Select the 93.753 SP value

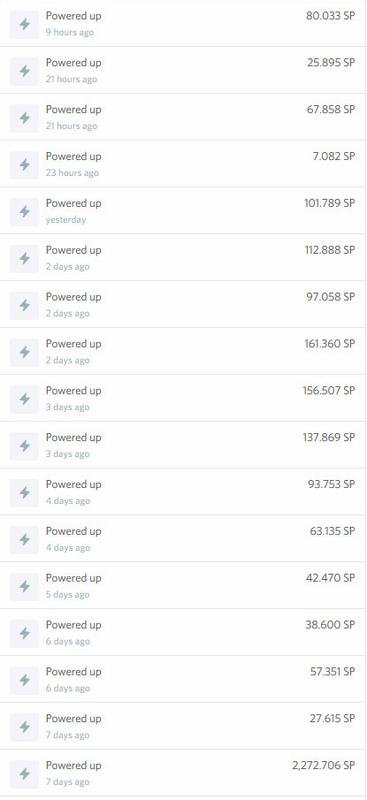331,484
